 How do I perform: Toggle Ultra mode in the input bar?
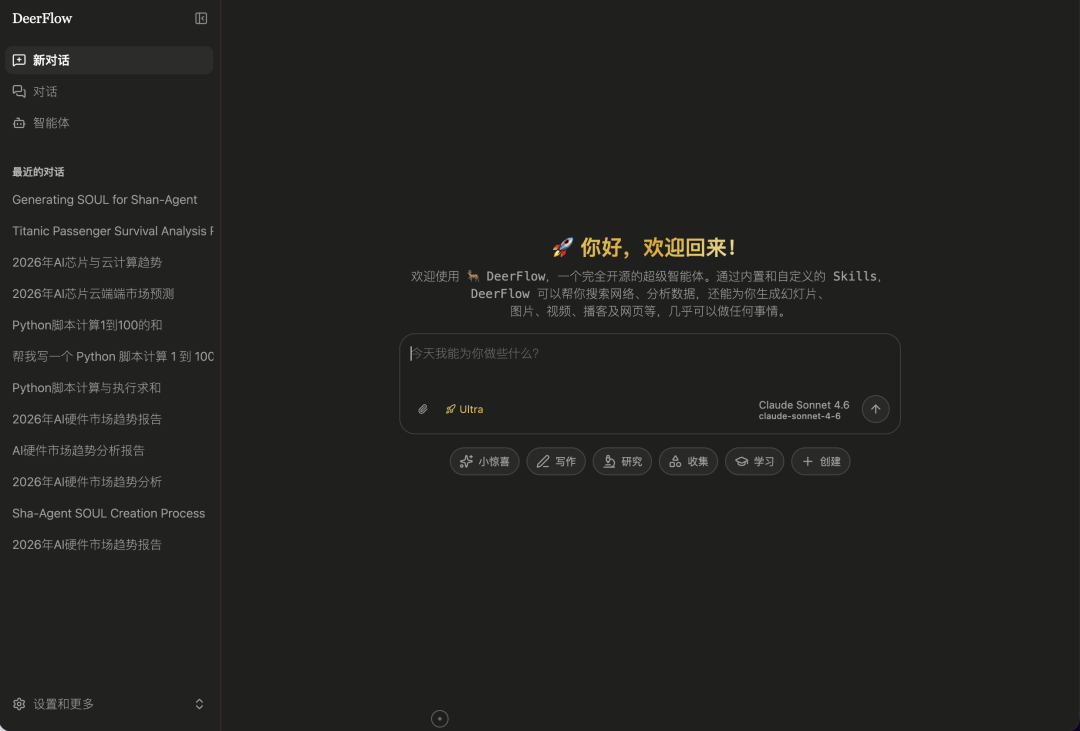pyautogui.click(x=464, y=409)
